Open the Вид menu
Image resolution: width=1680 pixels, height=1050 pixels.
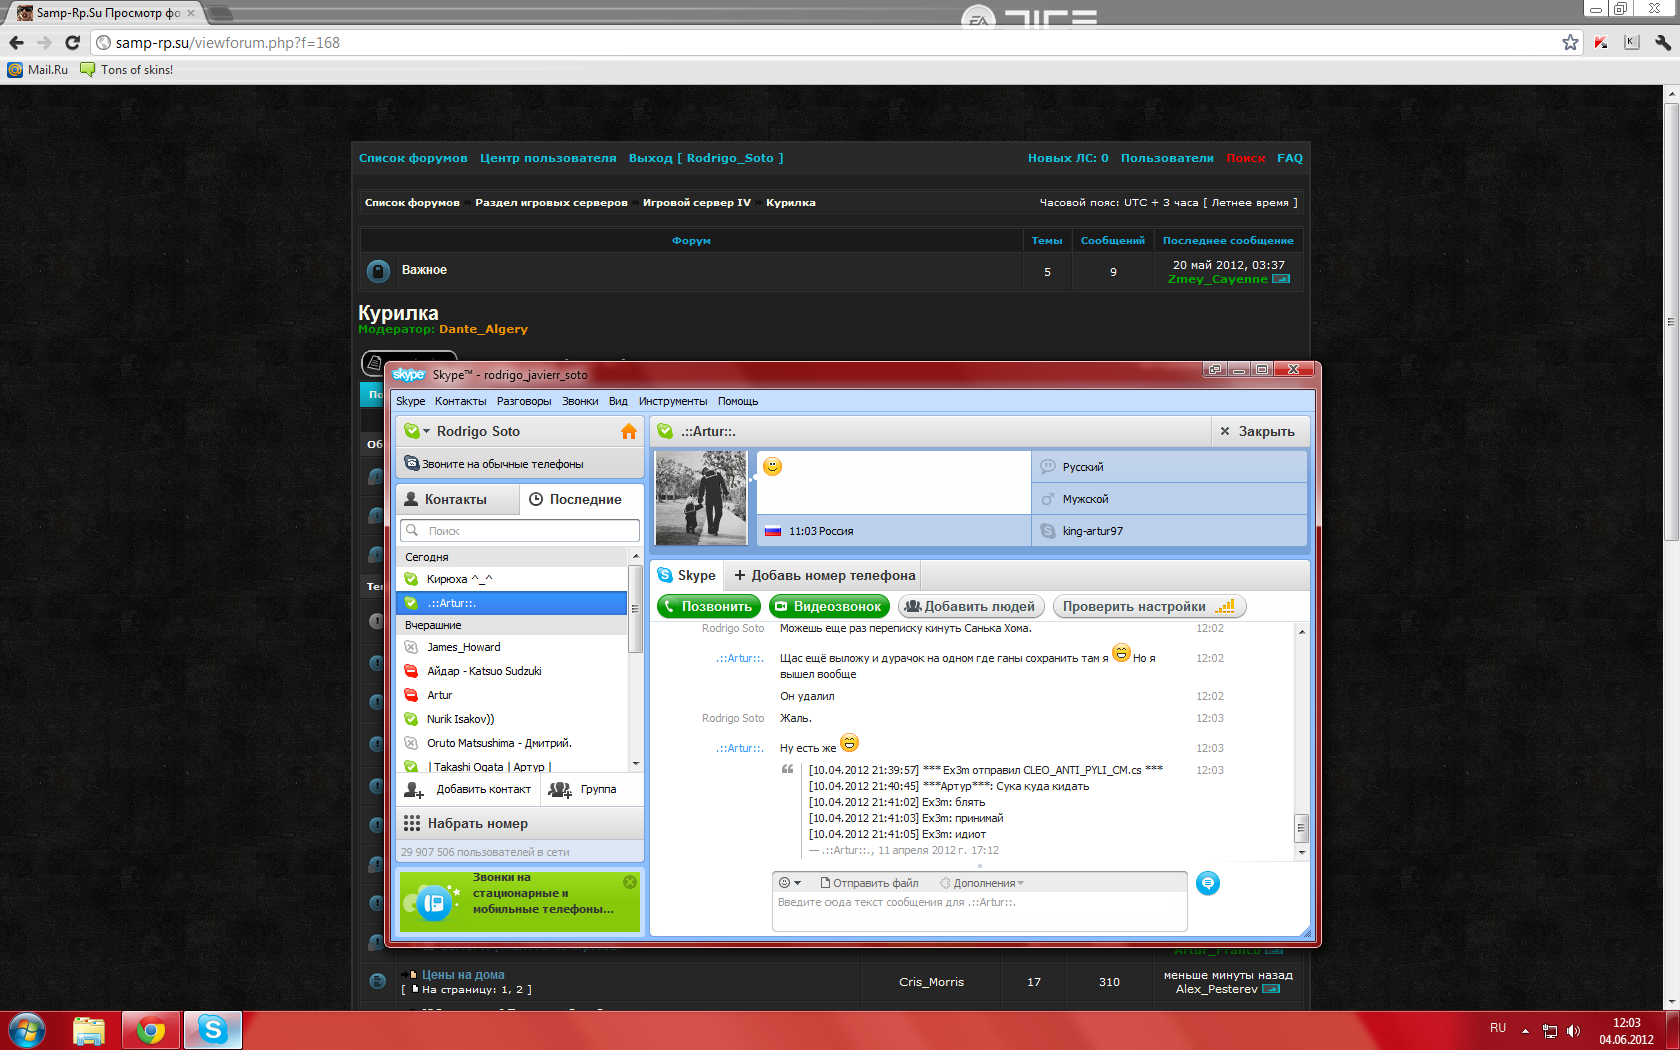pyautogui.click(x=618, y=402)
